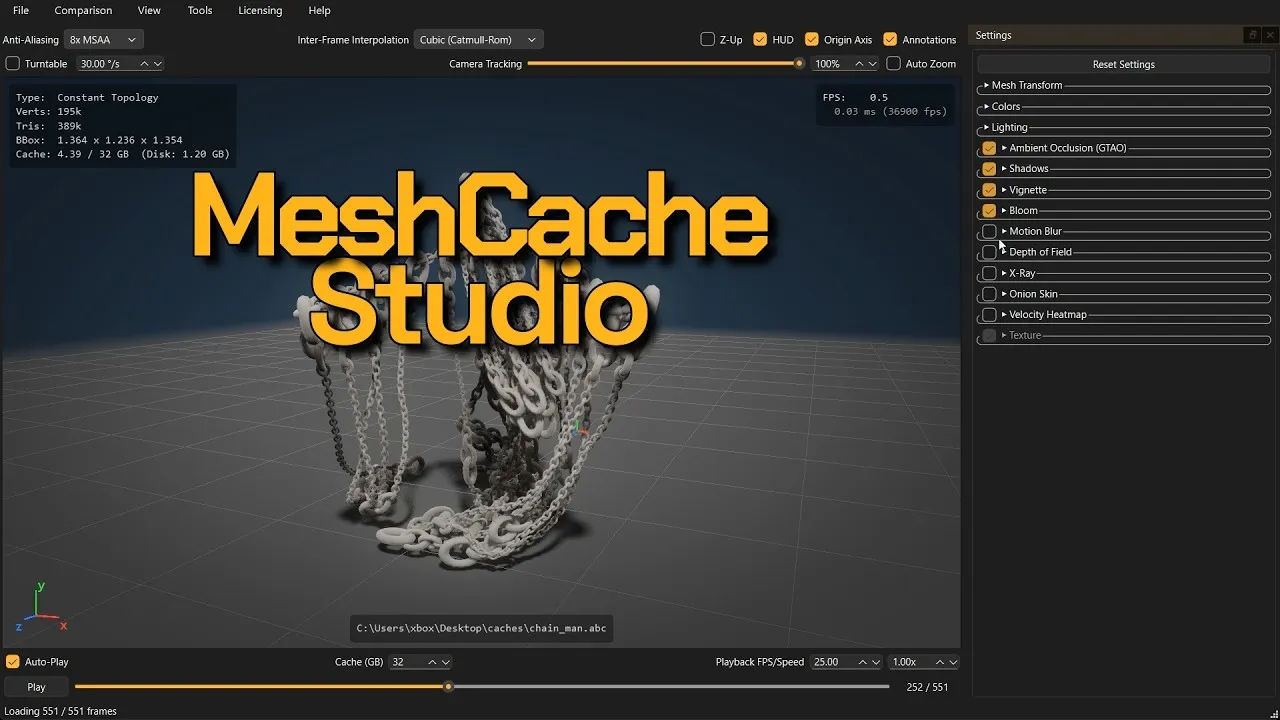Click the chain_man.abc file path label

pyautogui.click(x=481, y=629)
